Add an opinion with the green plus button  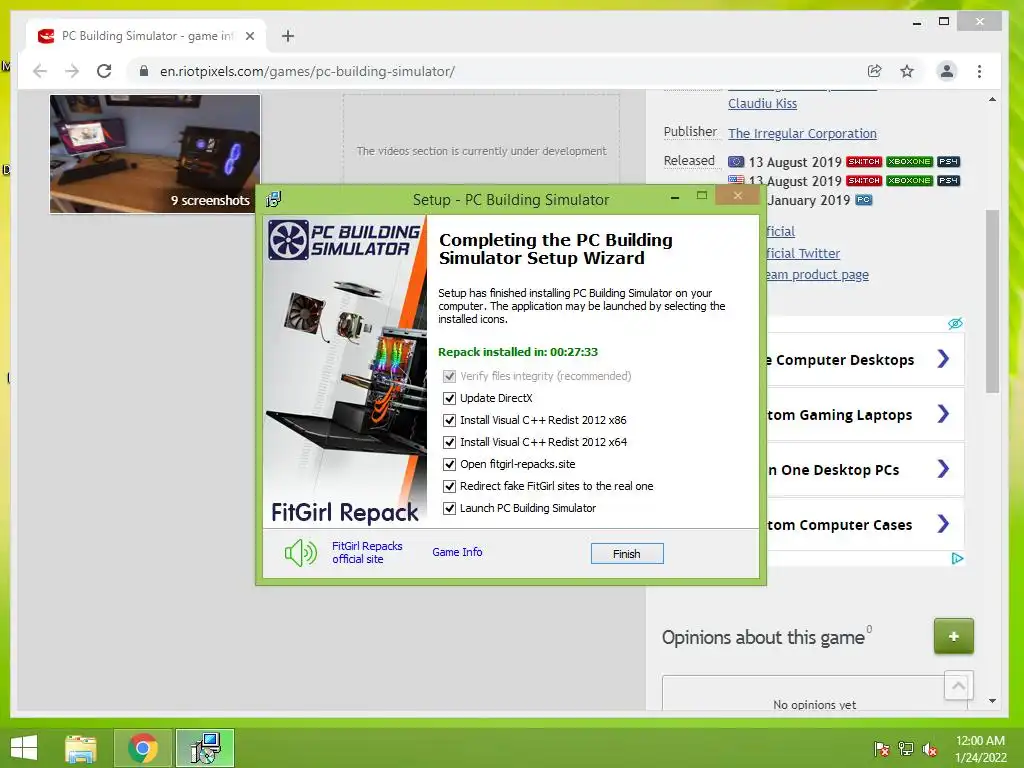[953, 636]
